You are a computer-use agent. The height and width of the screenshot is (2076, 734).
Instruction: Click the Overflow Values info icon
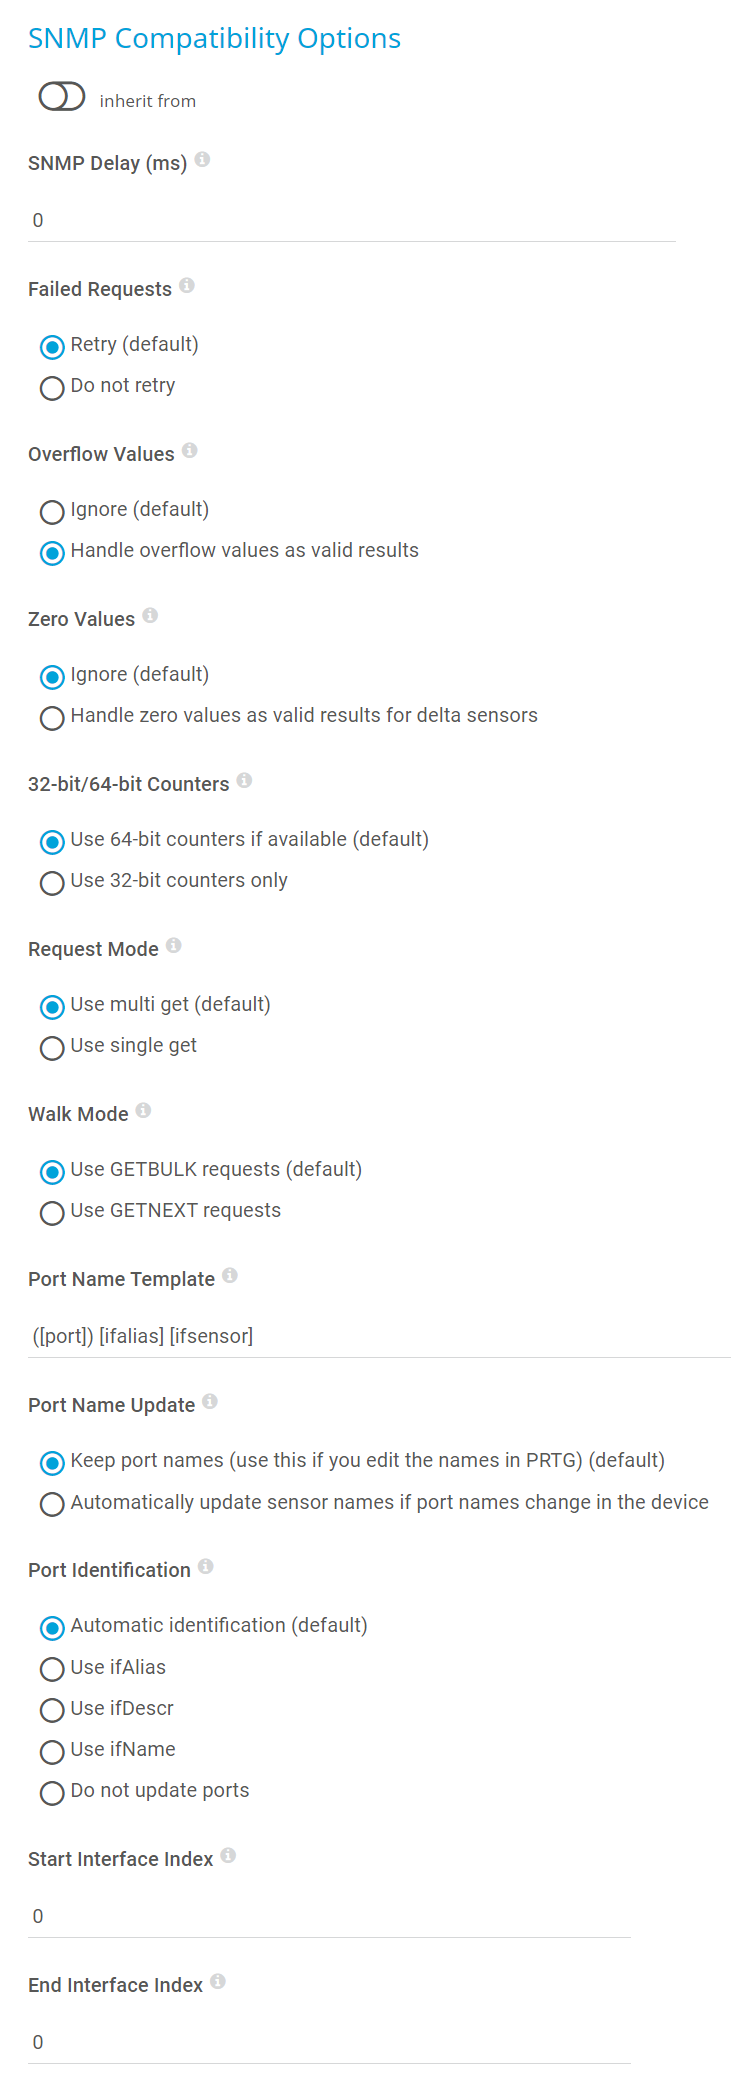pyautogui.click(x=190, y=451)
